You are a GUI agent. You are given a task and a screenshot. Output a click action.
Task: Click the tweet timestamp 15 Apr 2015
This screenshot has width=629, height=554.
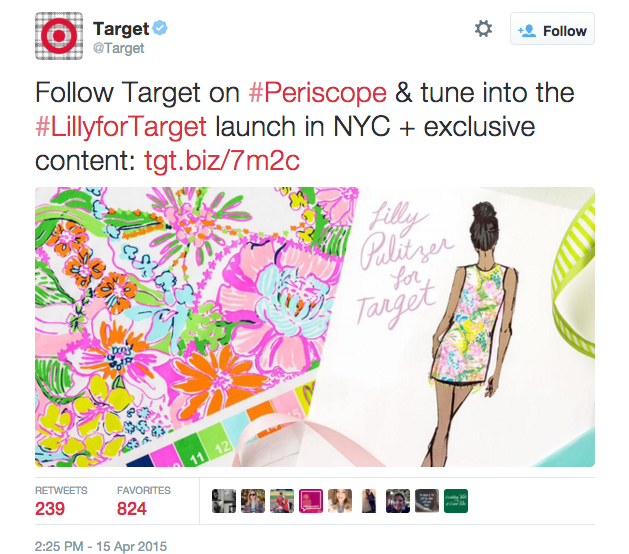pos(101,546)
